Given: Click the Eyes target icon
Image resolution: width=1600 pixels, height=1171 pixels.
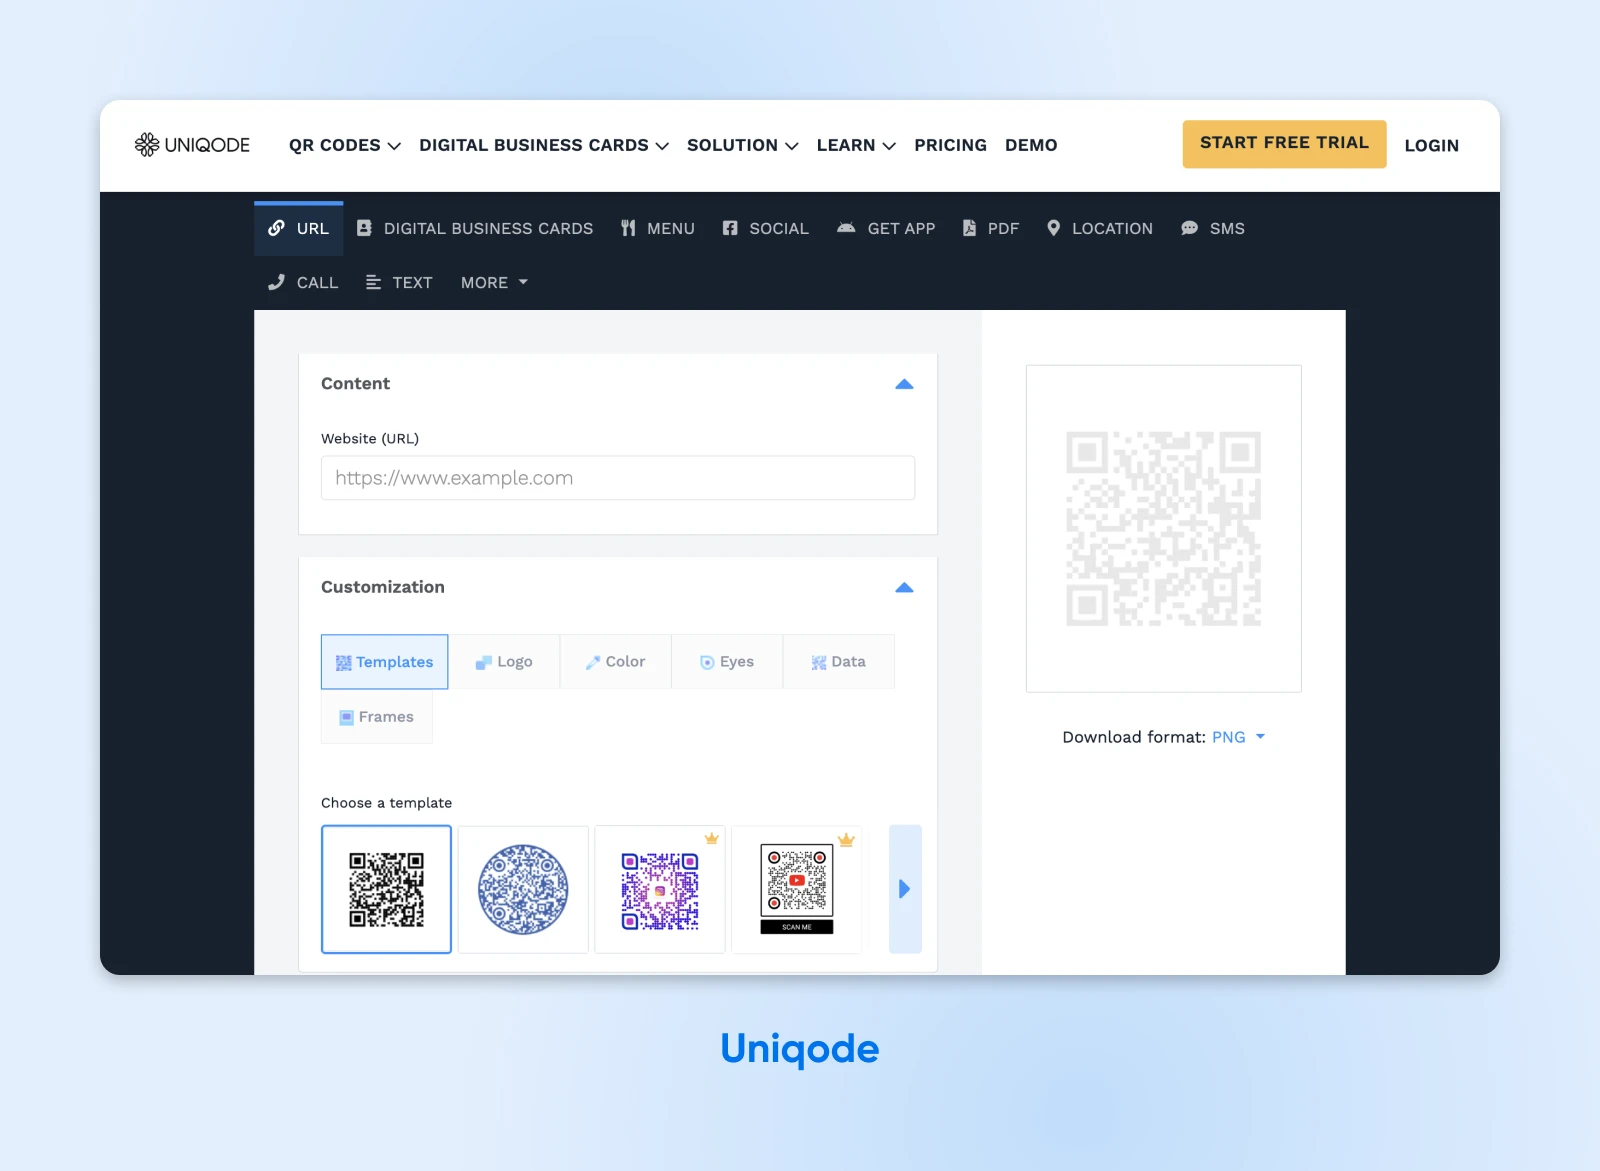Looking at the screenshot, I should pyautogui.click(x=707, y=662).
